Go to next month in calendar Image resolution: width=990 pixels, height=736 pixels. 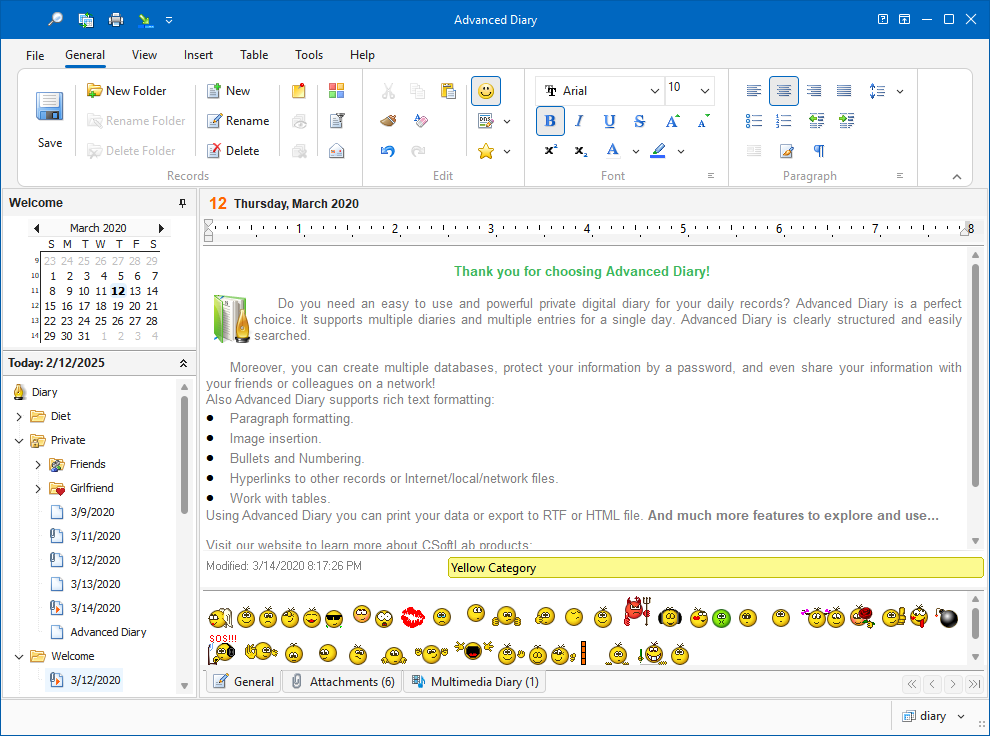161,229
